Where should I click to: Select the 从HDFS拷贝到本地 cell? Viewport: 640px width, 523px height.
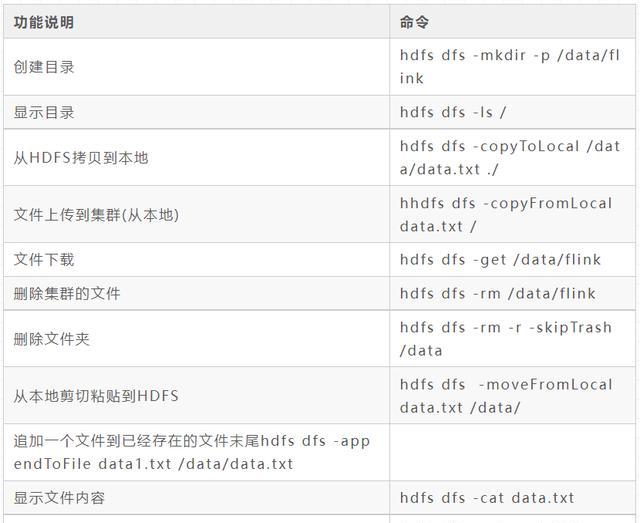[81, 158]
